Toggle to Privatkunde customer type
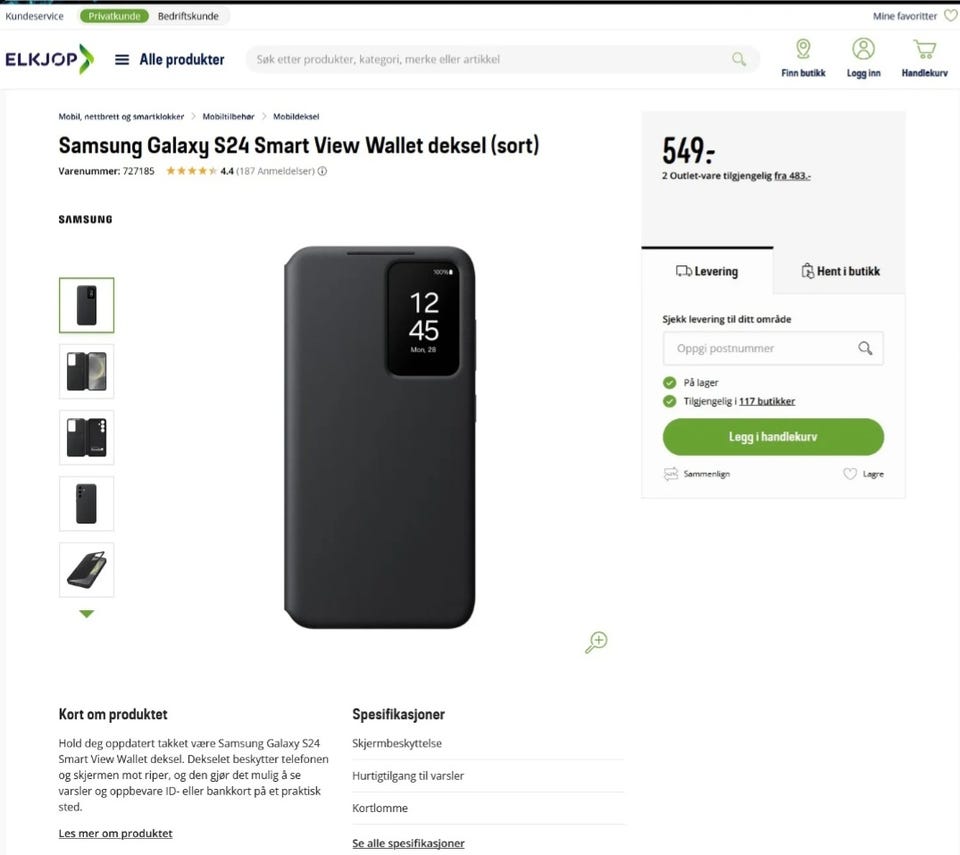The image size is (960, 855). tap(114, 16)
